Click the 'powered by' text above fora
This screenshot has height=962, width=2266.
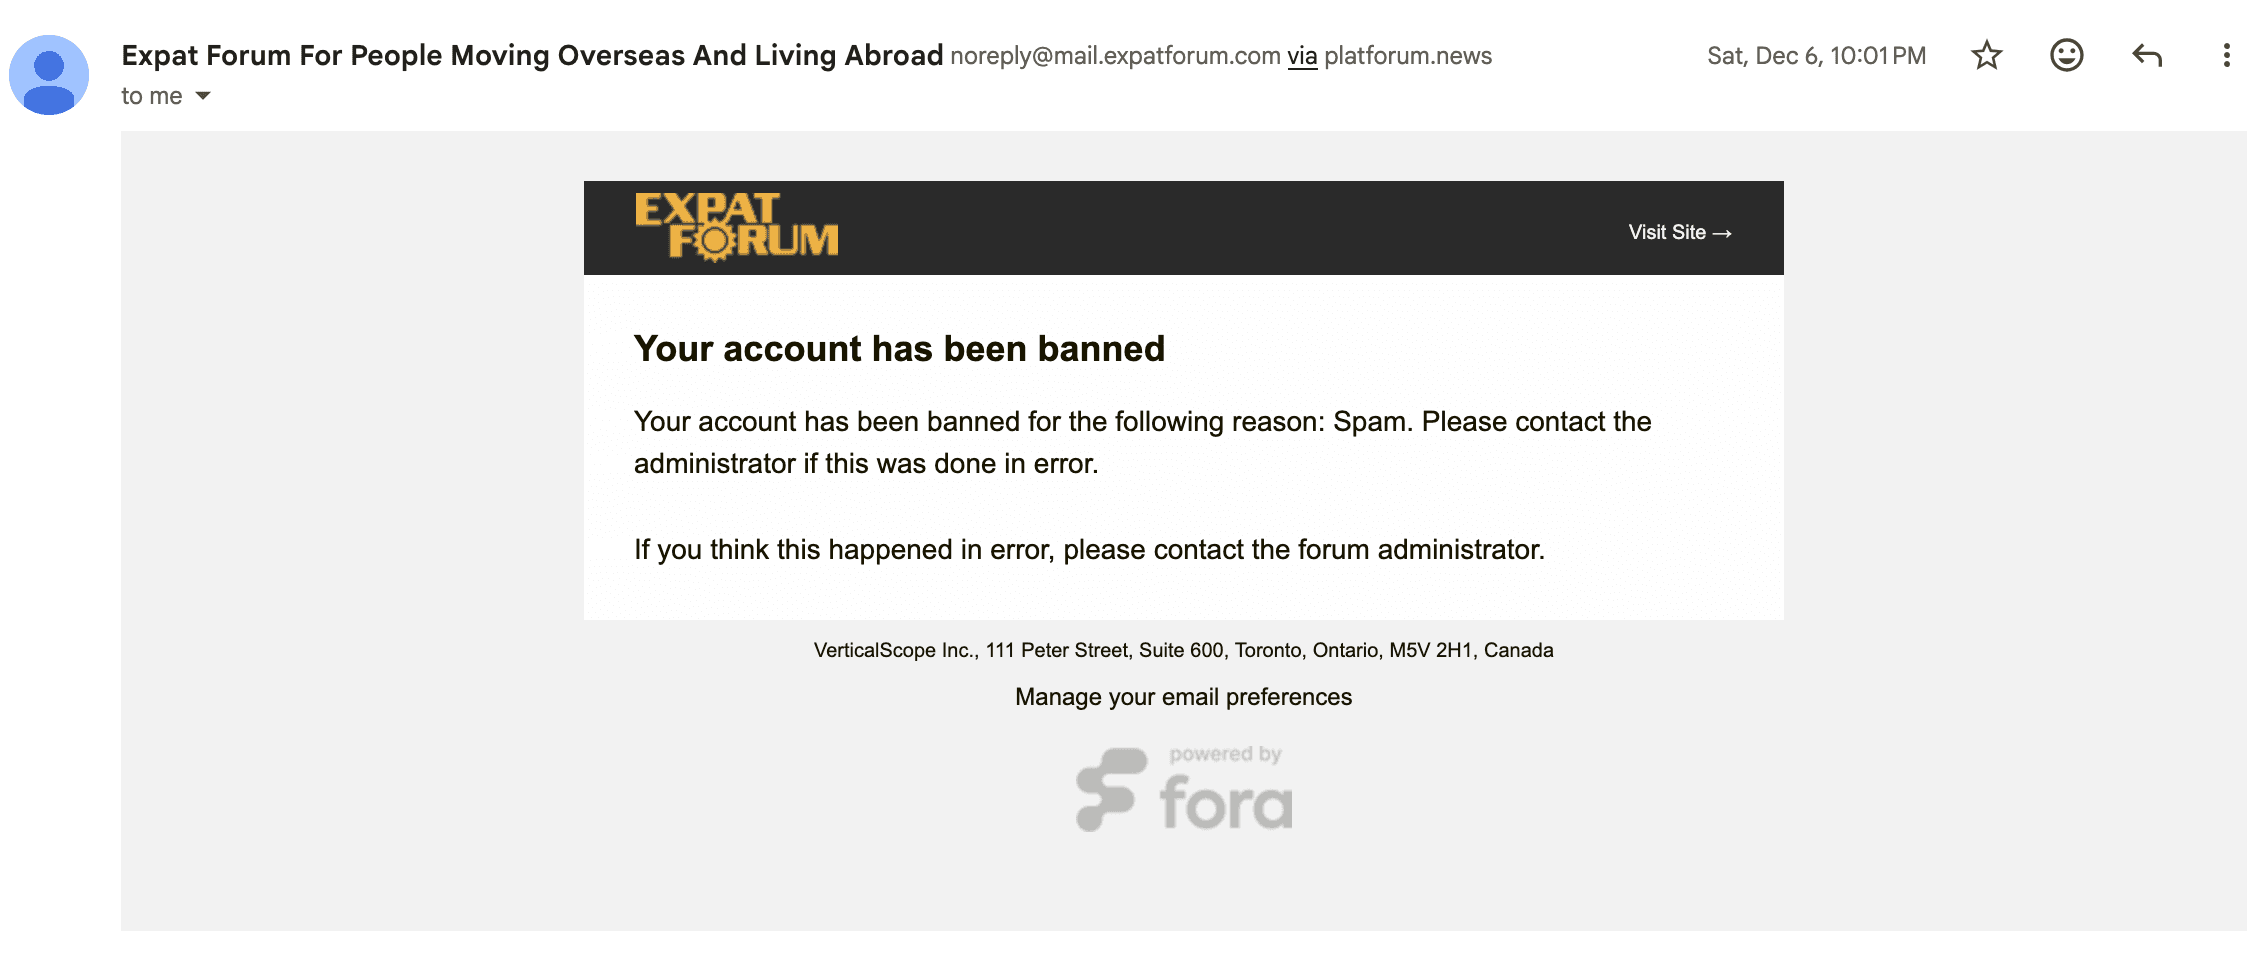click(1225, 754)
